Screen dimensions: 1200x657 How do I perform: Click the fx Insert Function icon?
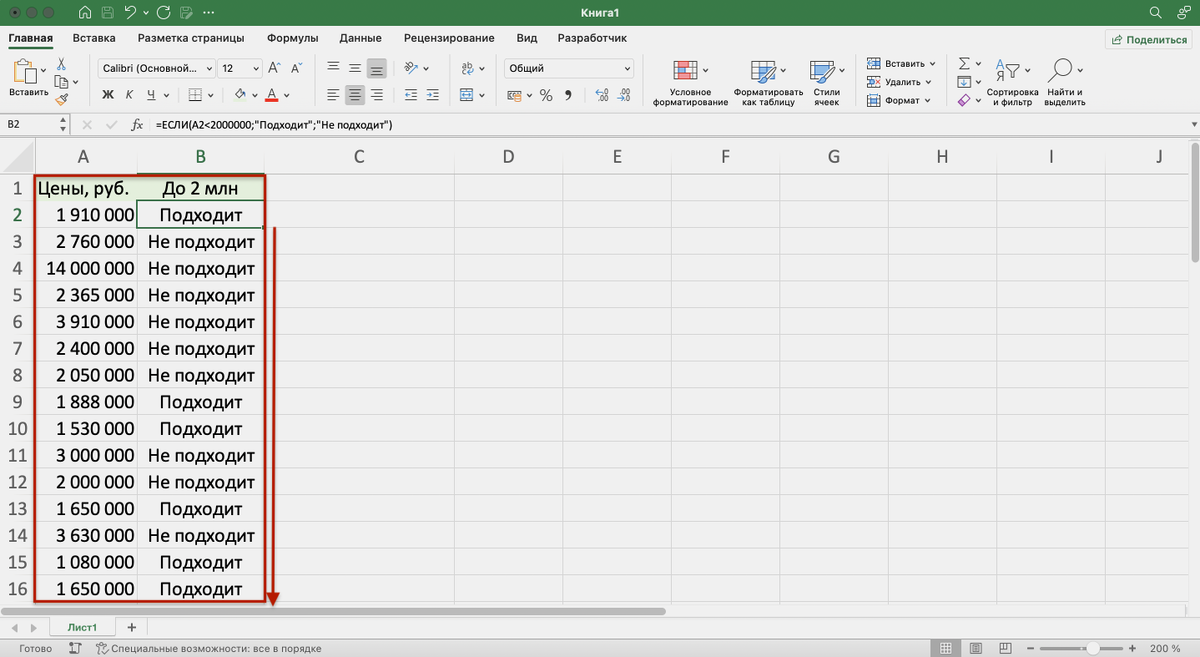click(138, 125)
